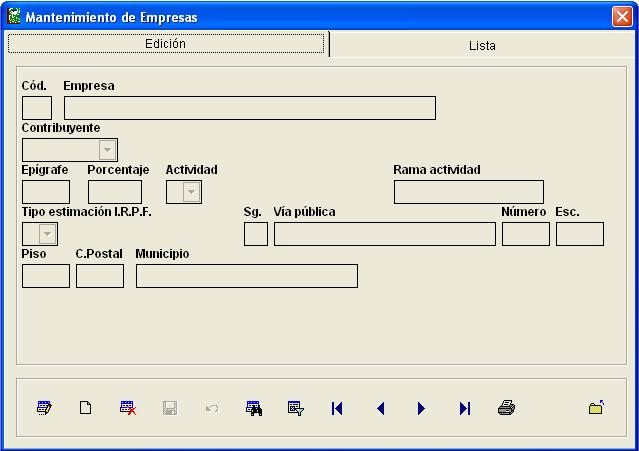Select the Epígrafe input box
Viewport: 639px width, 451px height.
[46, 192]
